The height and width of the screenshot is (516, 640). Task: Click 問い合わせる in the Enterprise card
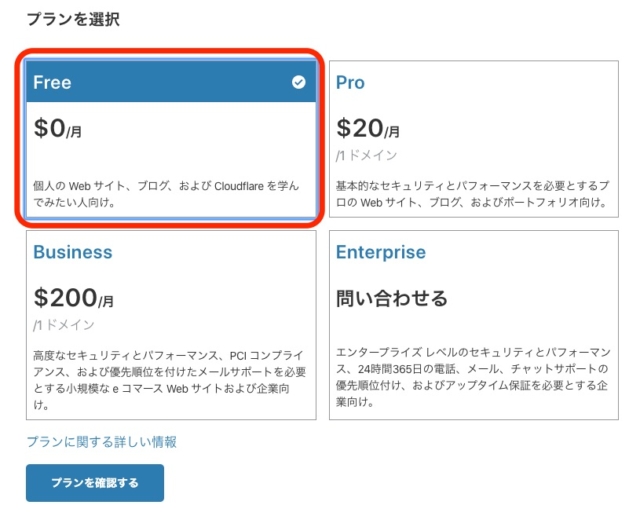click(392, 298)
